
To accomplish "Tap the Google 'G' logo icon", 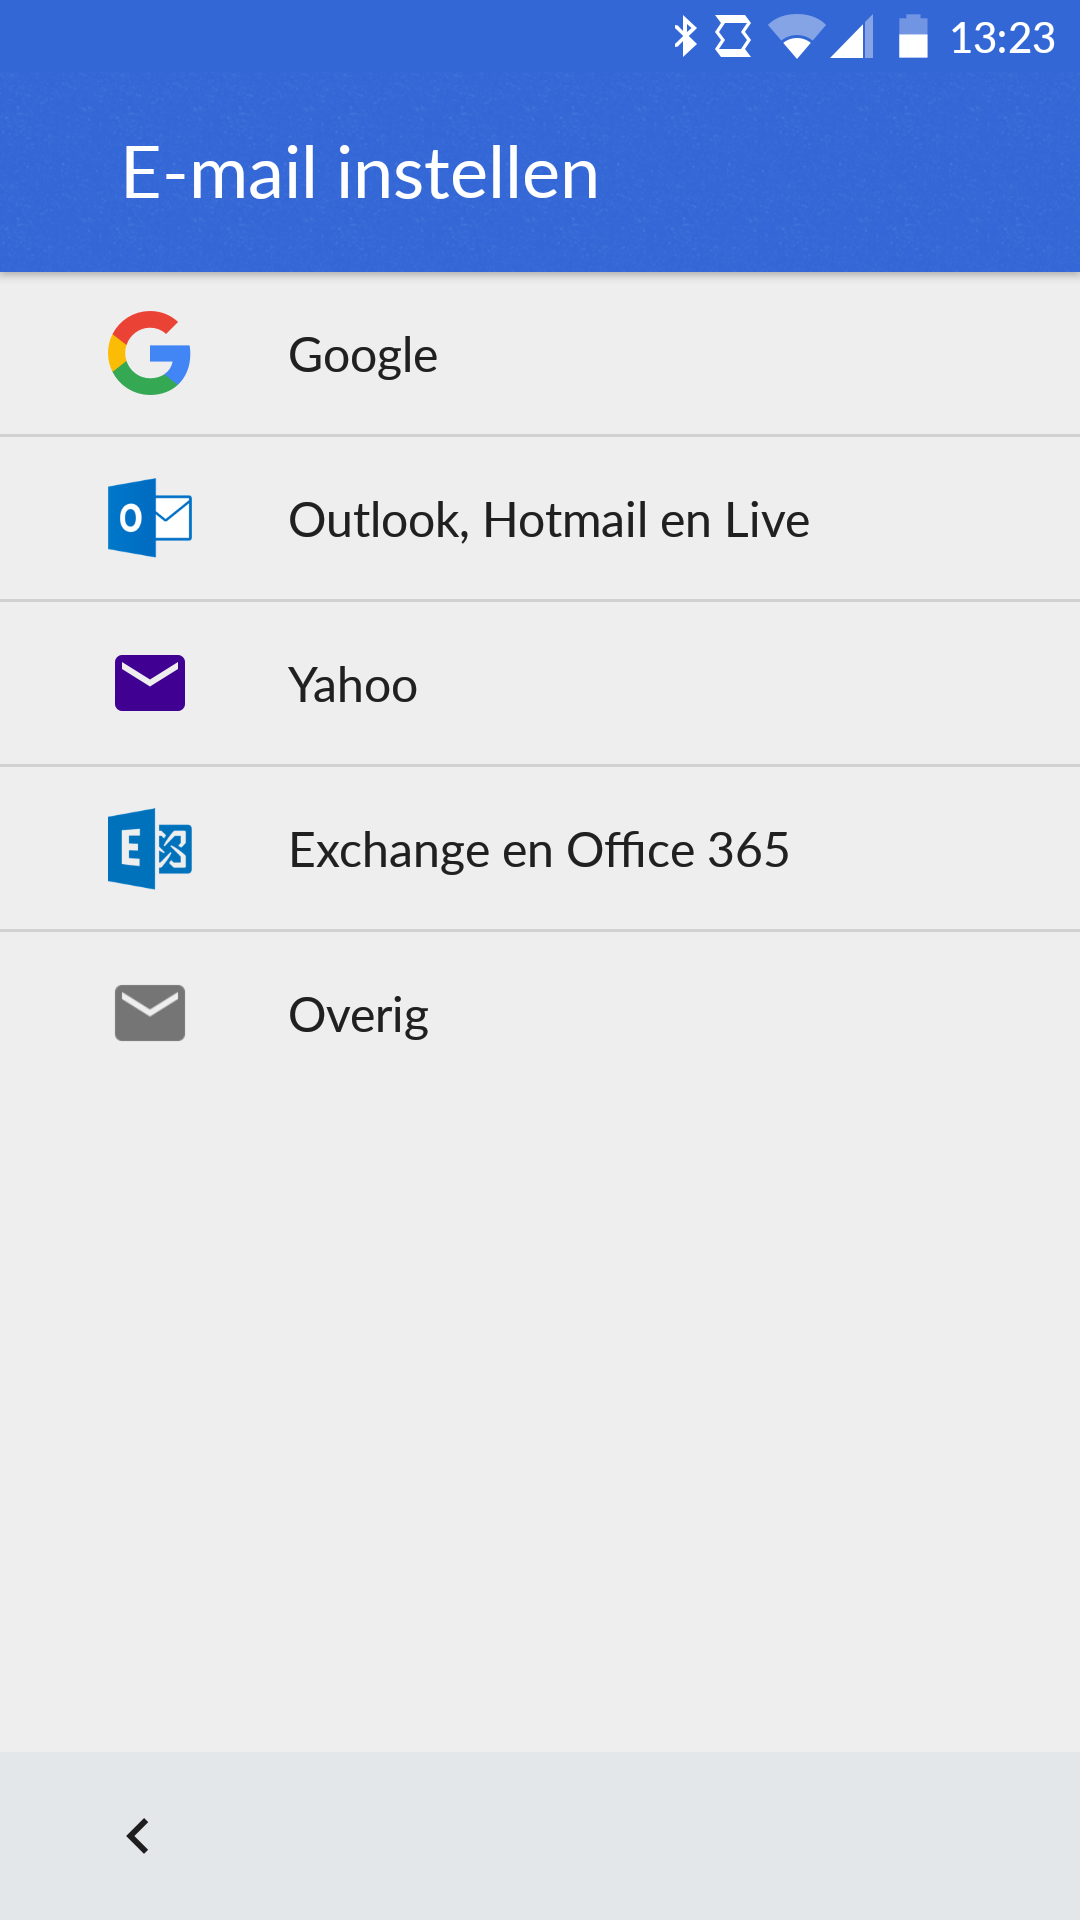I will pyautogui.click(x=150, y=353).
